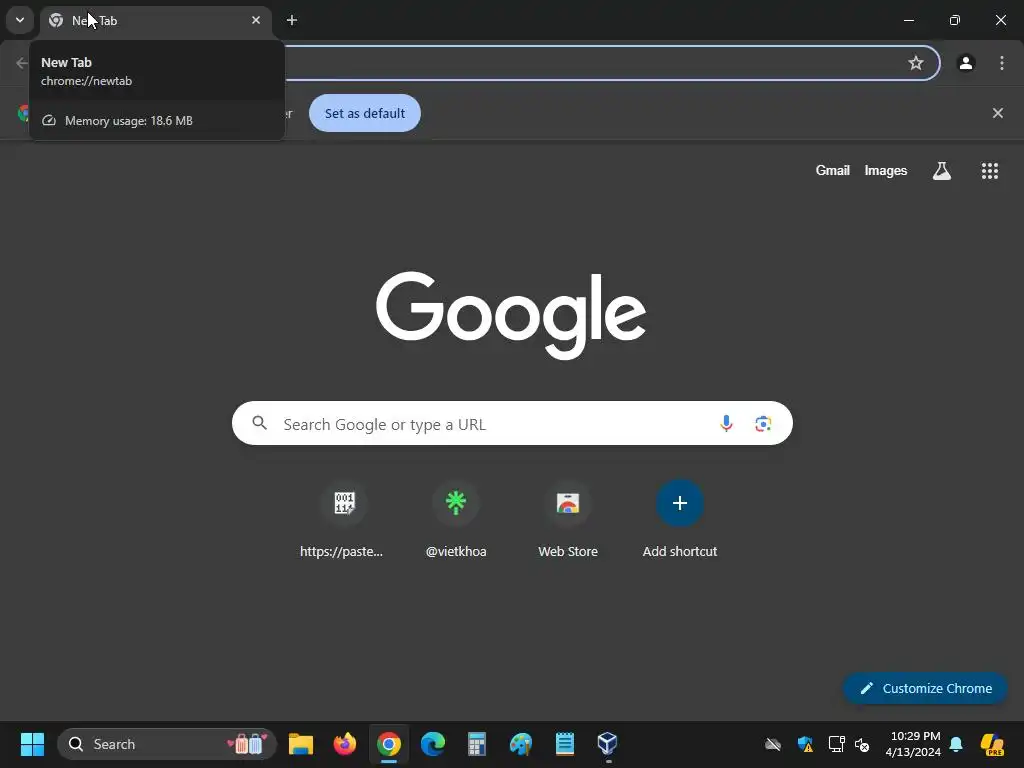
Task: Open the Copilot preview icon
Action: [x=993, y=744]
